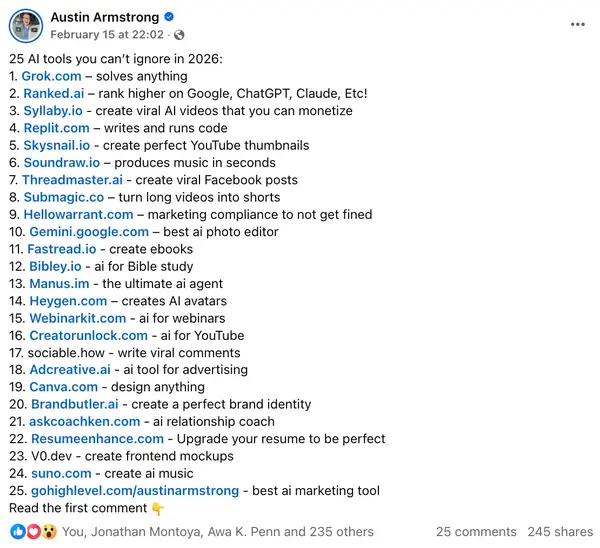View the 245 shares
The width and height of the screenshot is (600, 548).
[559, 531]
